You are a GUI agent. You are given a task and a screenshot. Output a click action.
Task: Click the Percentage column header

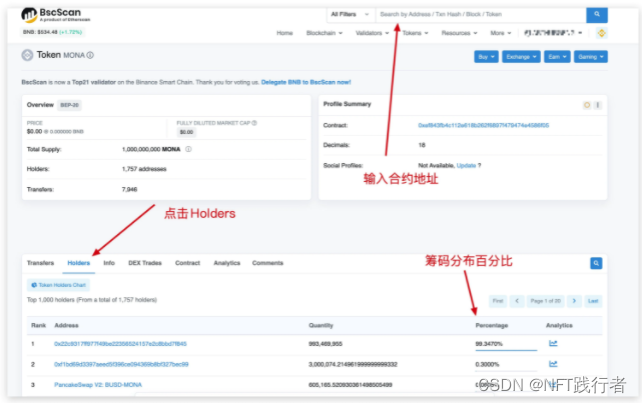click(x=491, y=326)
